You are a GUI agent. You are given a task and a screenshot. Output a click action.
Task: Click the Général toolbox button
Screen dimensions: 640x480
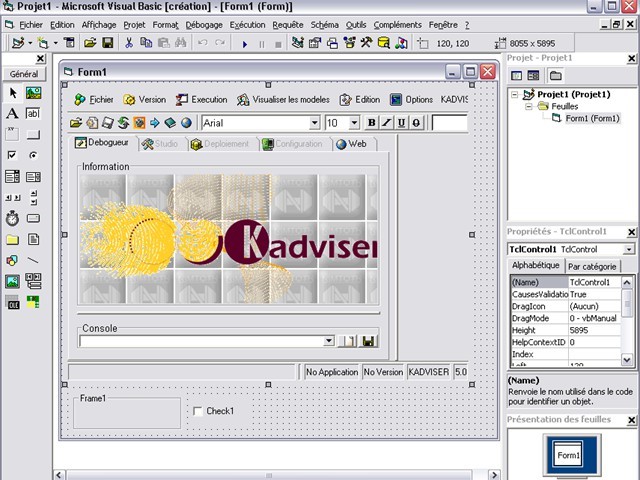pyautogui.click(x=24, y=74)
